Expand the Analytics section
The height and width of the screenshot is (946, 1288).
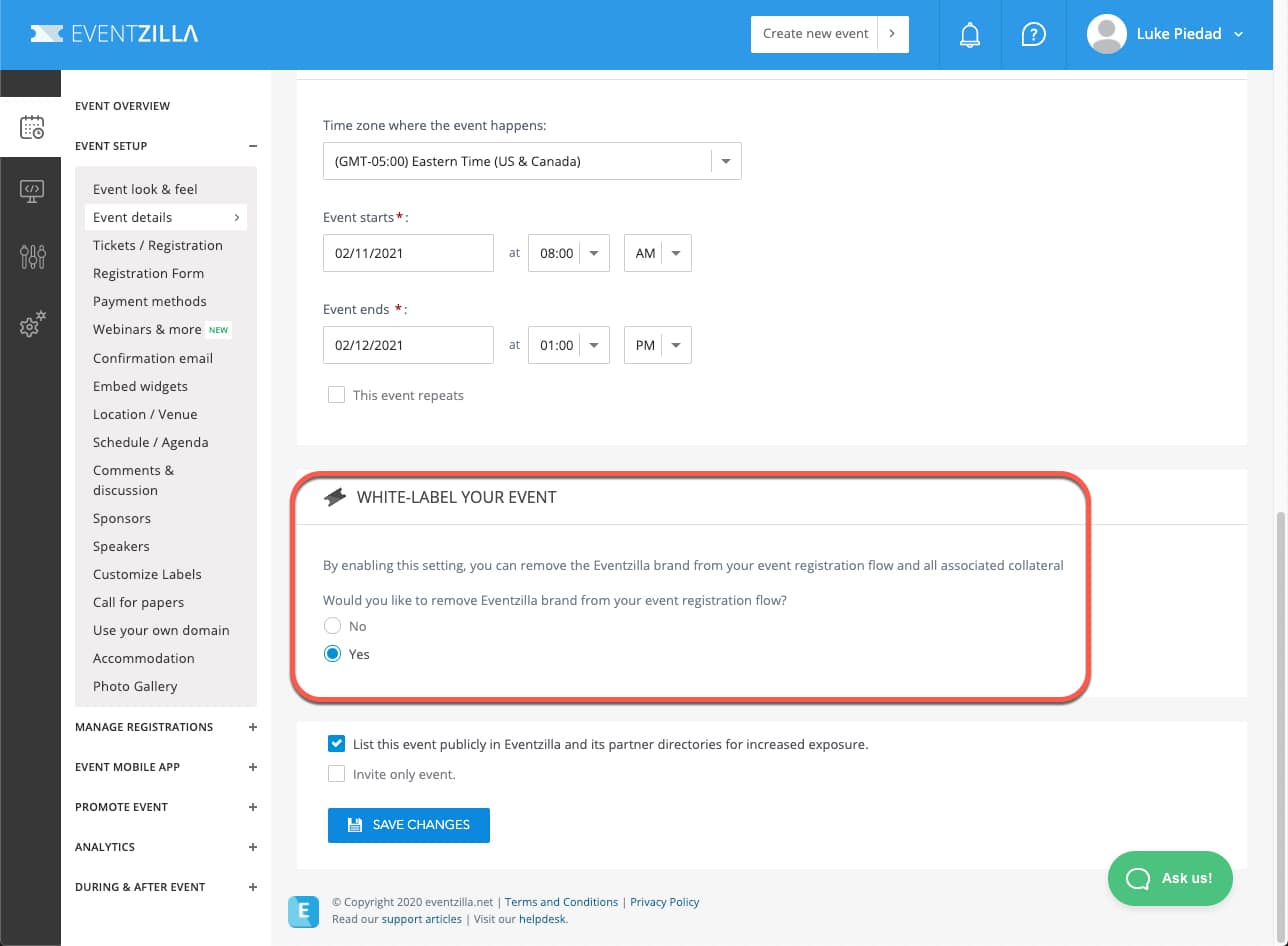[253, 847]
